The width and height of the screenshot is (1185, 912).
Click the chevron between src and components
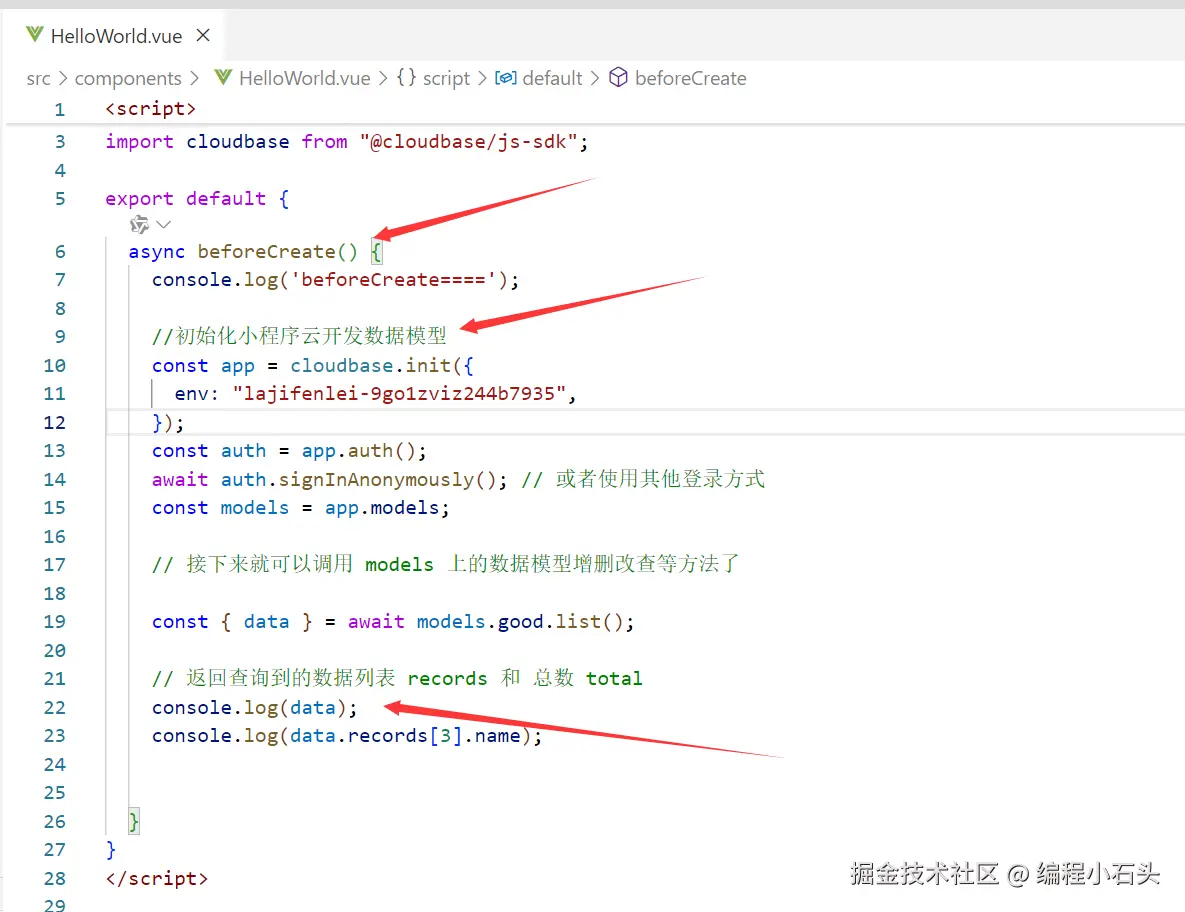[63, 79]
